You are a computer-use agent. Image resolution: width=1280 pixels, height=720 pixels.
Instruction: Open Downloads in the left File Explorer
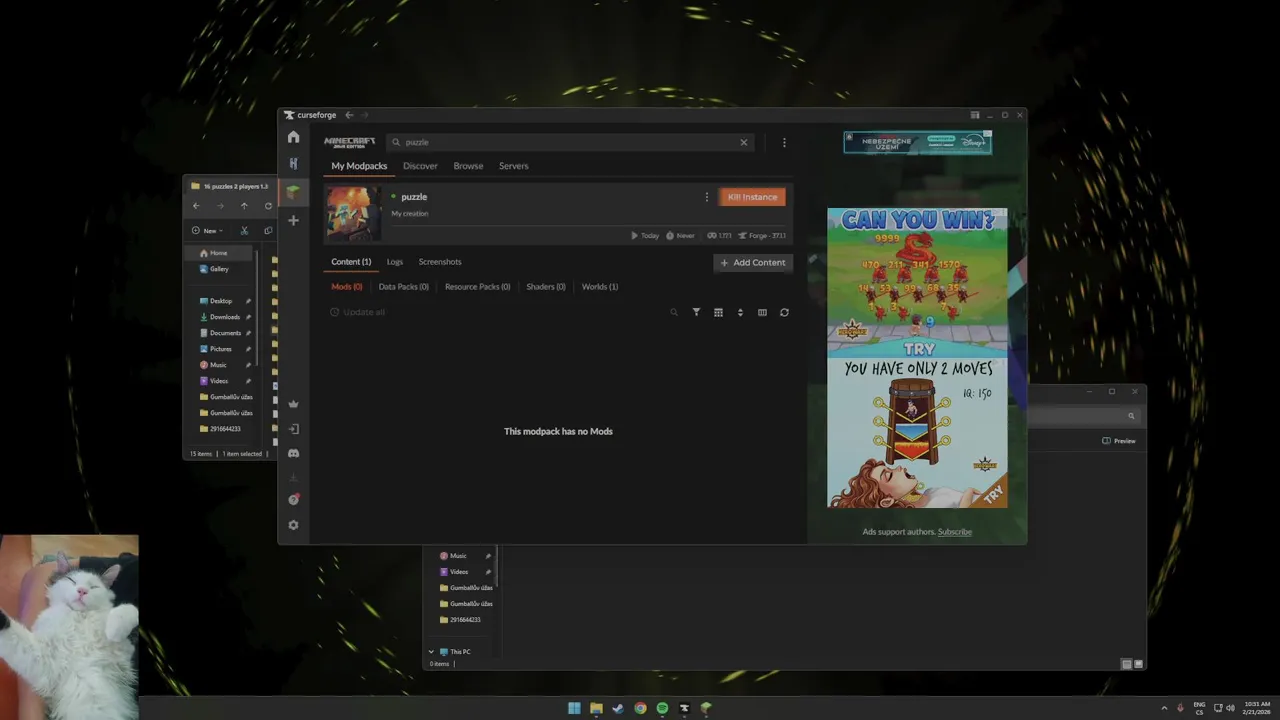coord(222,317)
